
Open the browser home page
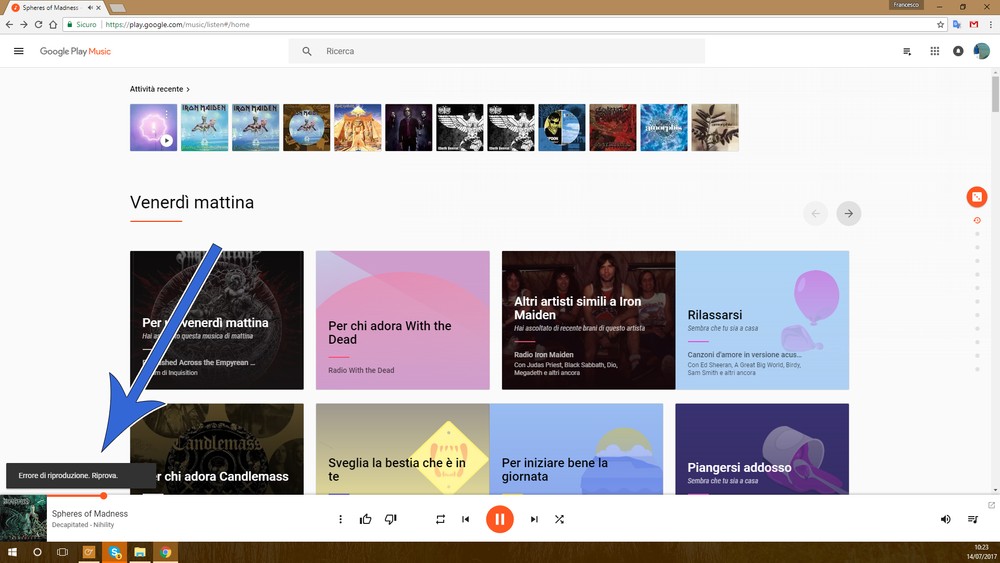53,24
